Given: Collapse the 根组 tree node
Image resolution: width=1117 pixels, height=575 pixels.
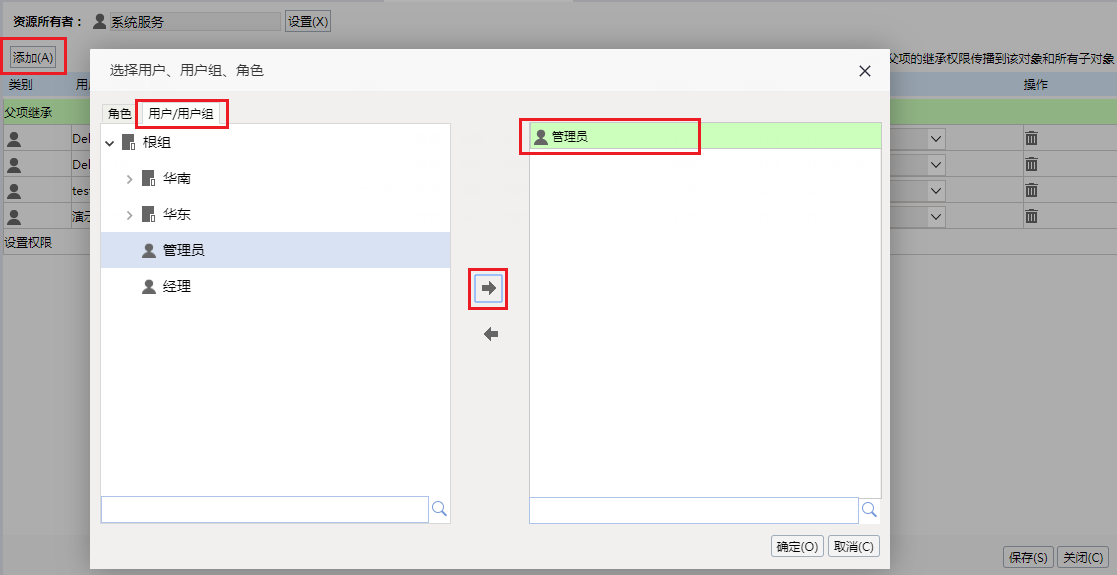Looking at the screenshot, I should coord(110,143).
